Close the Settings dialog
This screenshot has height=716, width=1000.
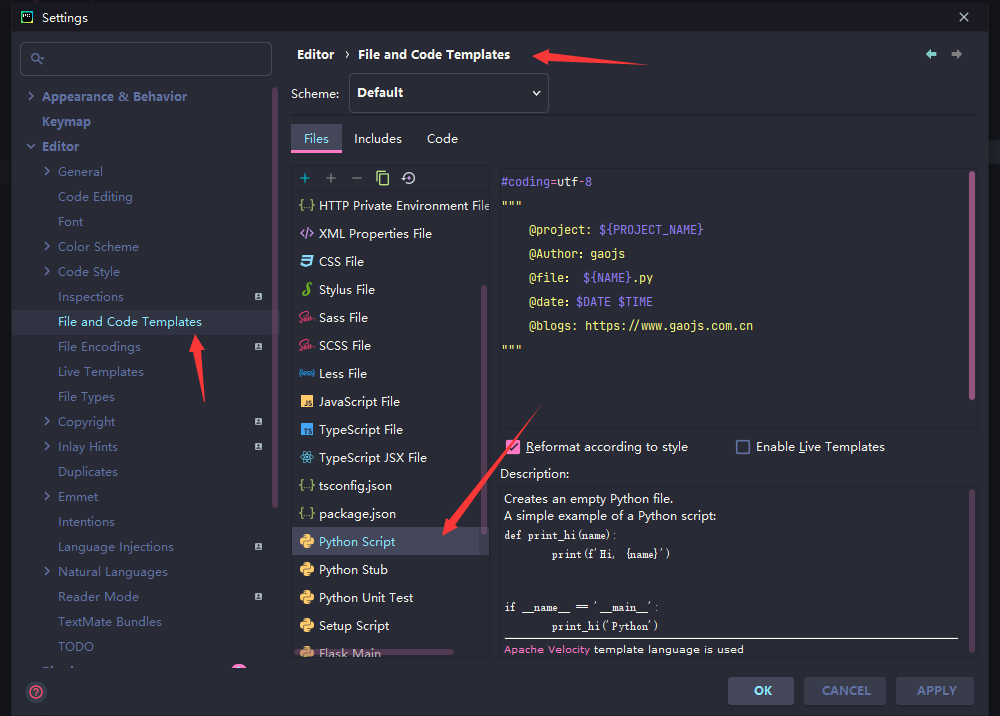coord(964,17)
